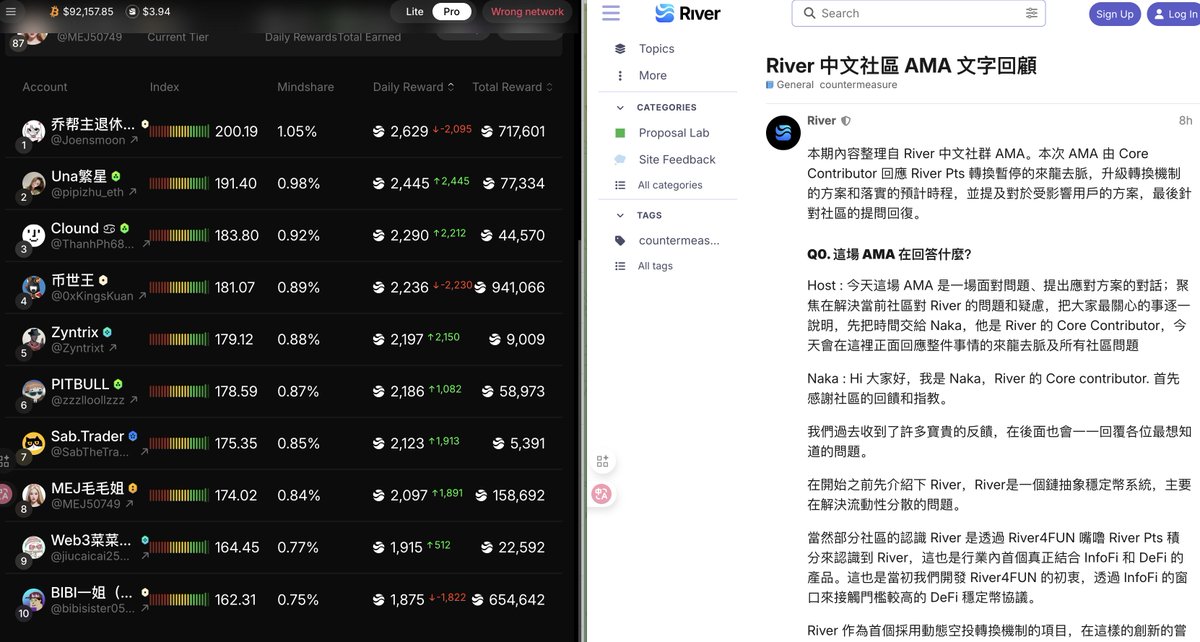The width and height of the screenshot is (1200, 642).
Task: Expand the More sidebar menu
Action: point(652,75)
